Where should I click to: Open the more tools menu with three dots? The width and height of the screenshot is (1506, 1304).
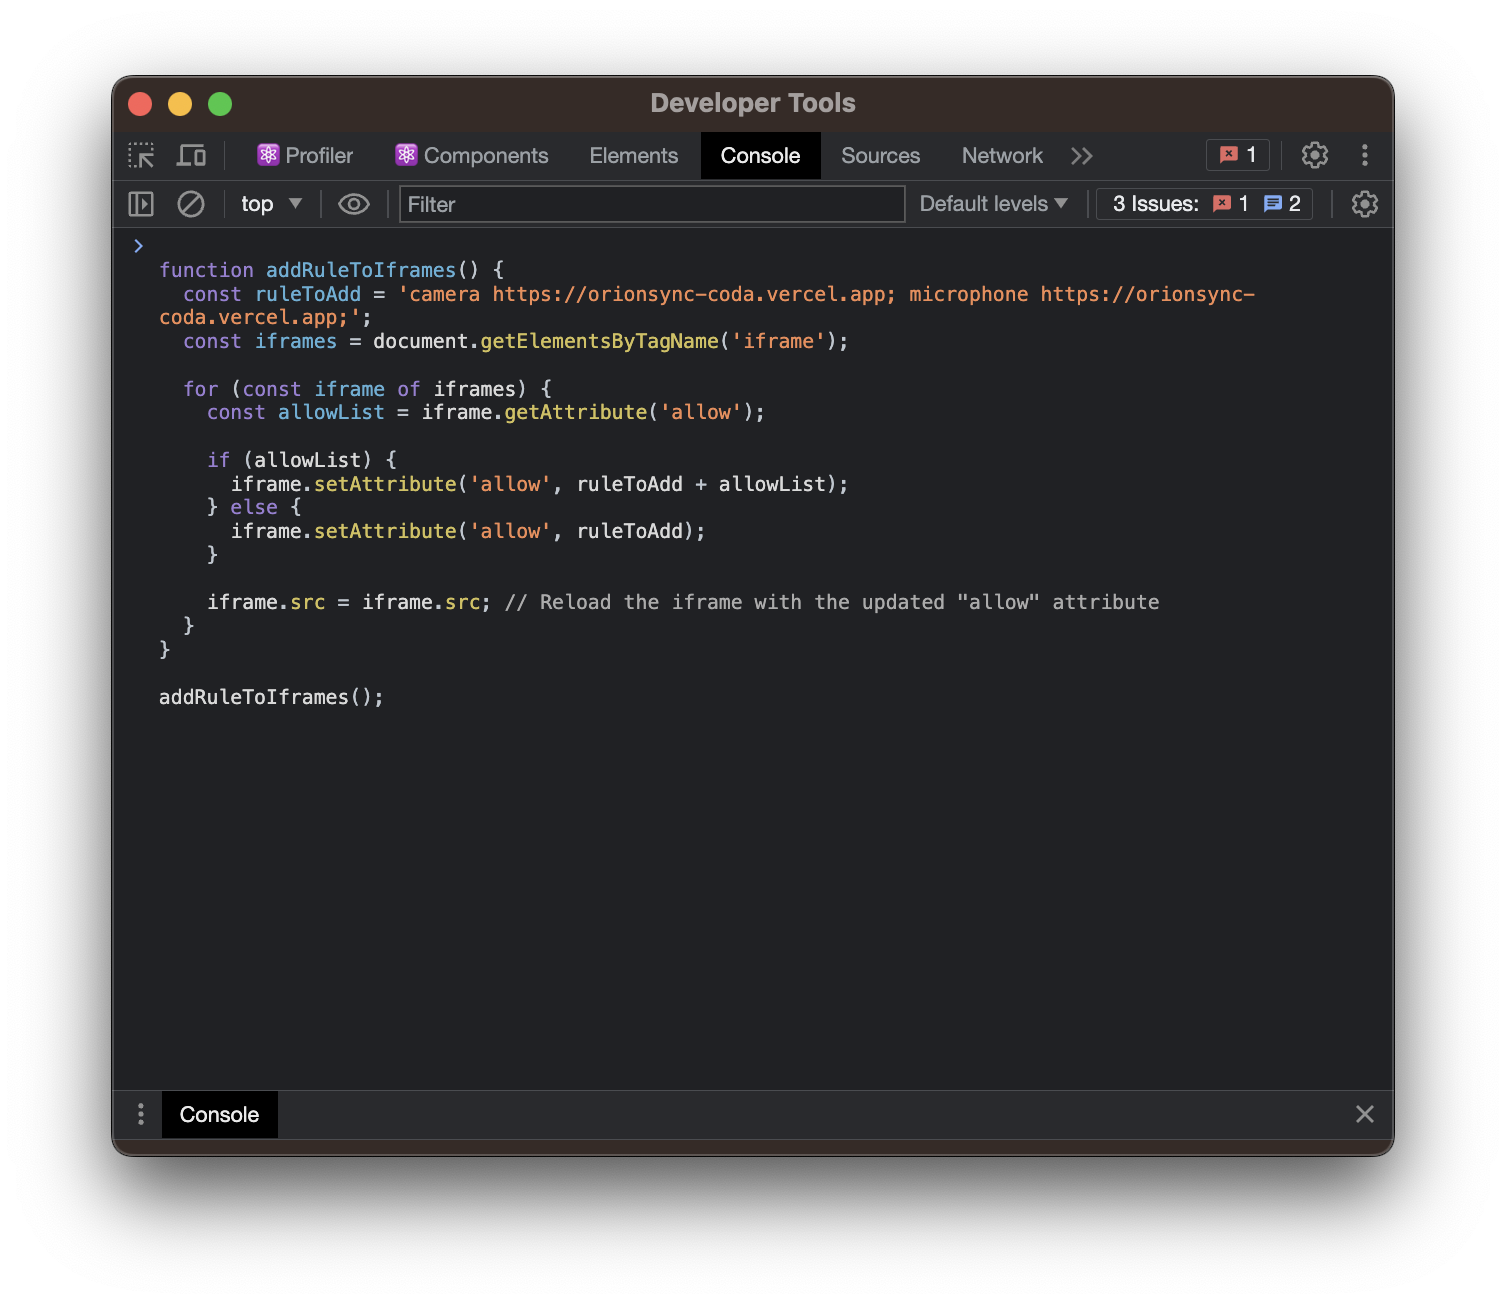click(1365, 155)
